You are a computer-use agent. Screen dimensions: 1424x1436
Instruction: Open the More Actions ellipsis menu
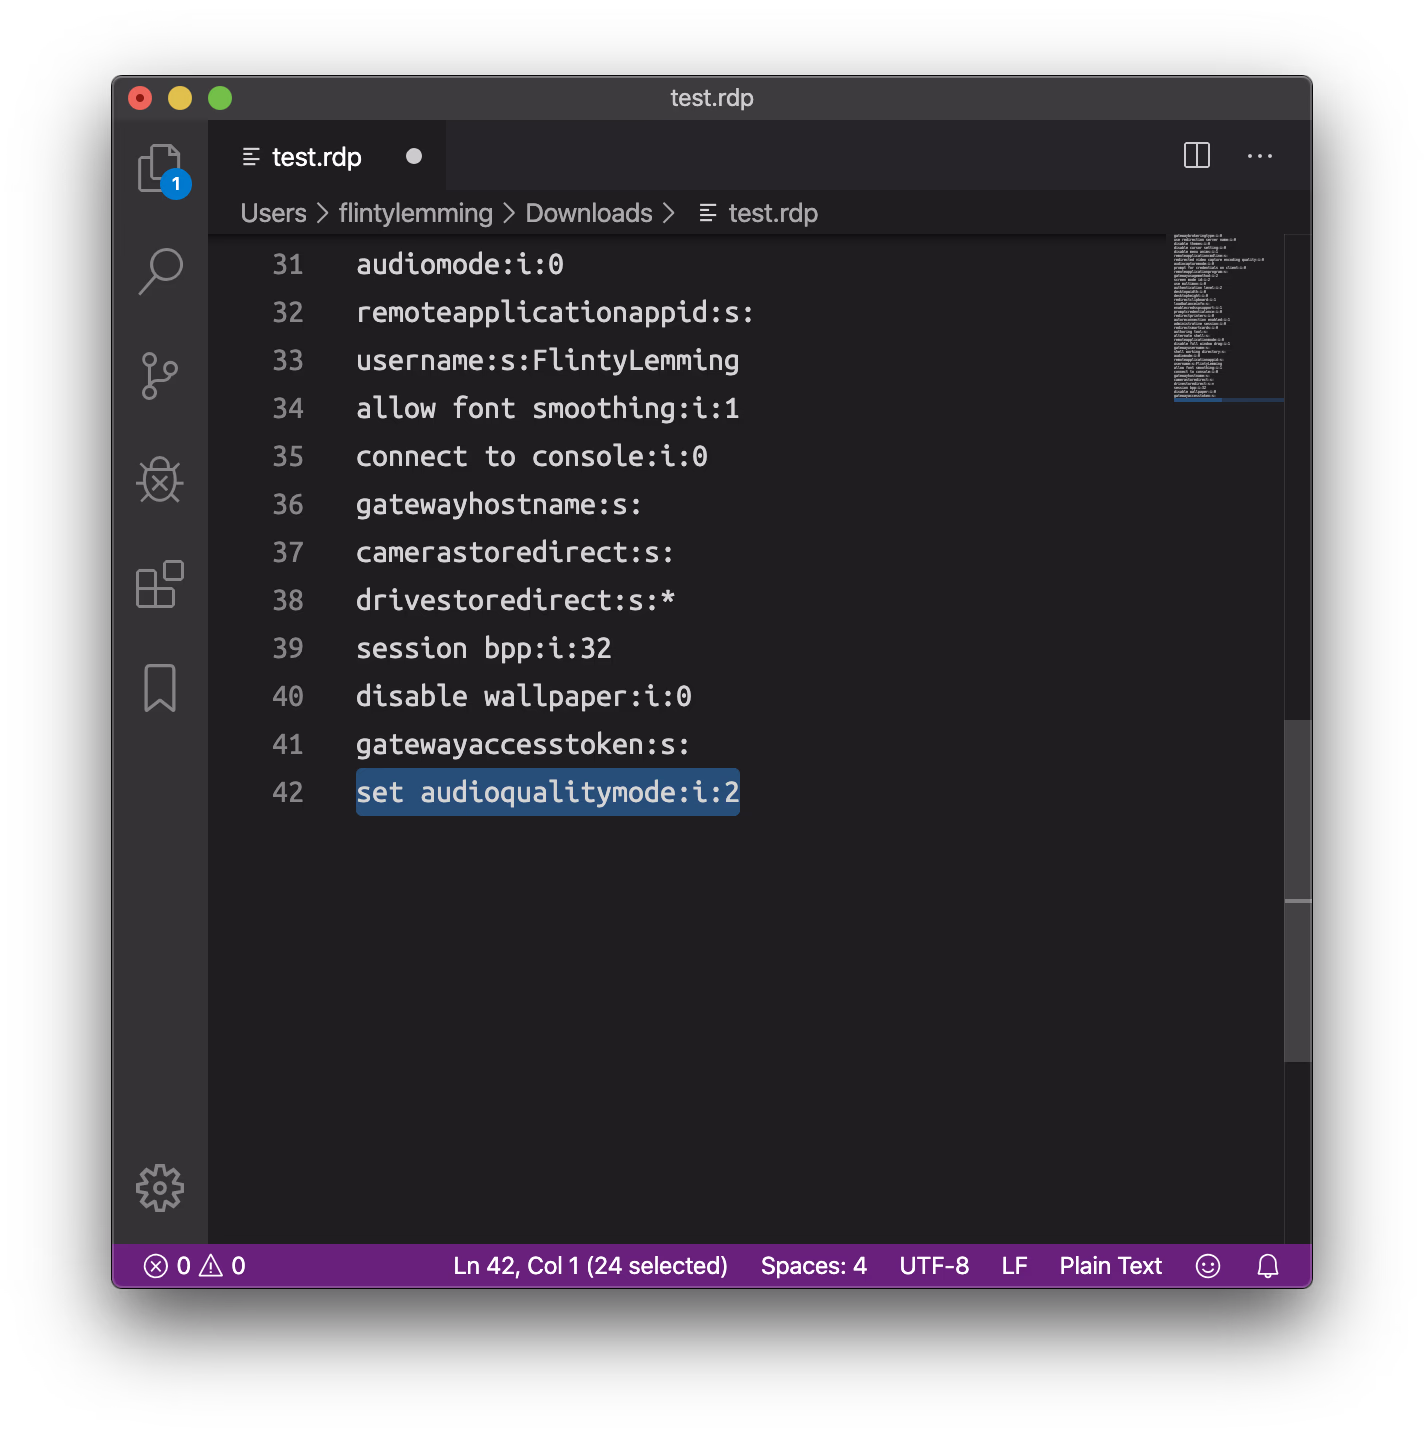click(x=1260, y=156)
